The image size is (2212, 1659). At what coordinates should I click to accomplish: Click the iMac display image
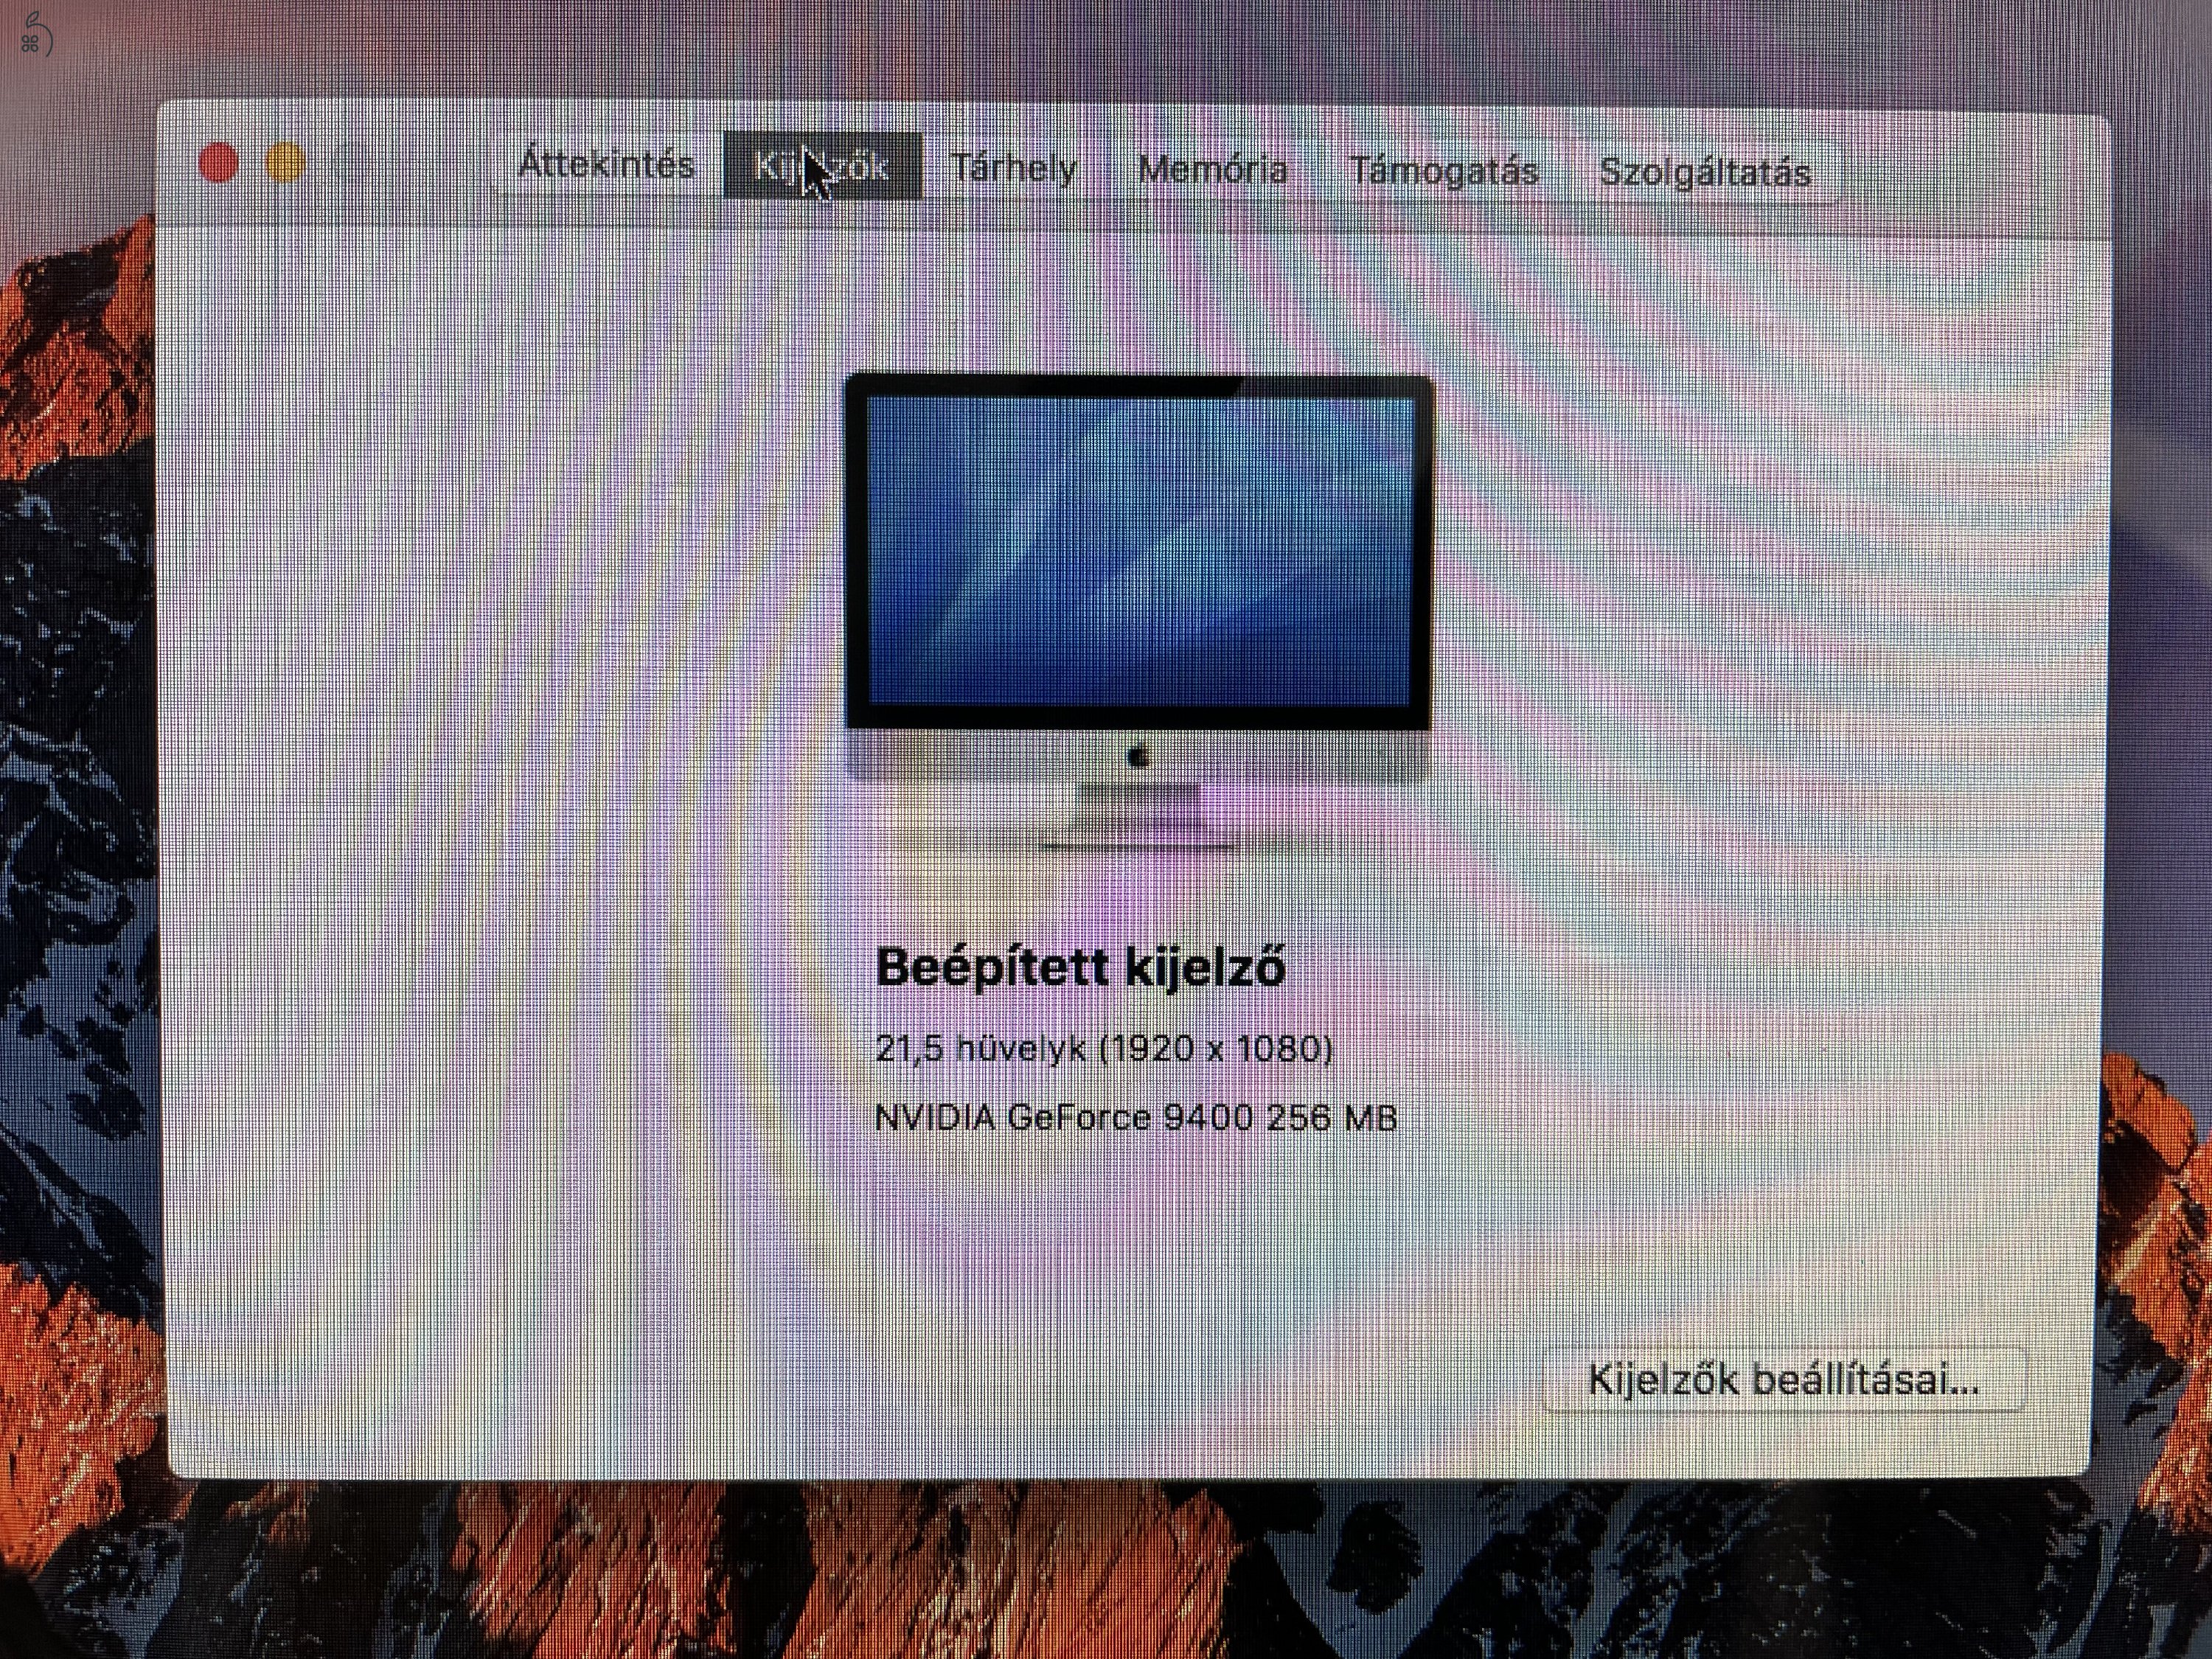(x=1139, y=613)
